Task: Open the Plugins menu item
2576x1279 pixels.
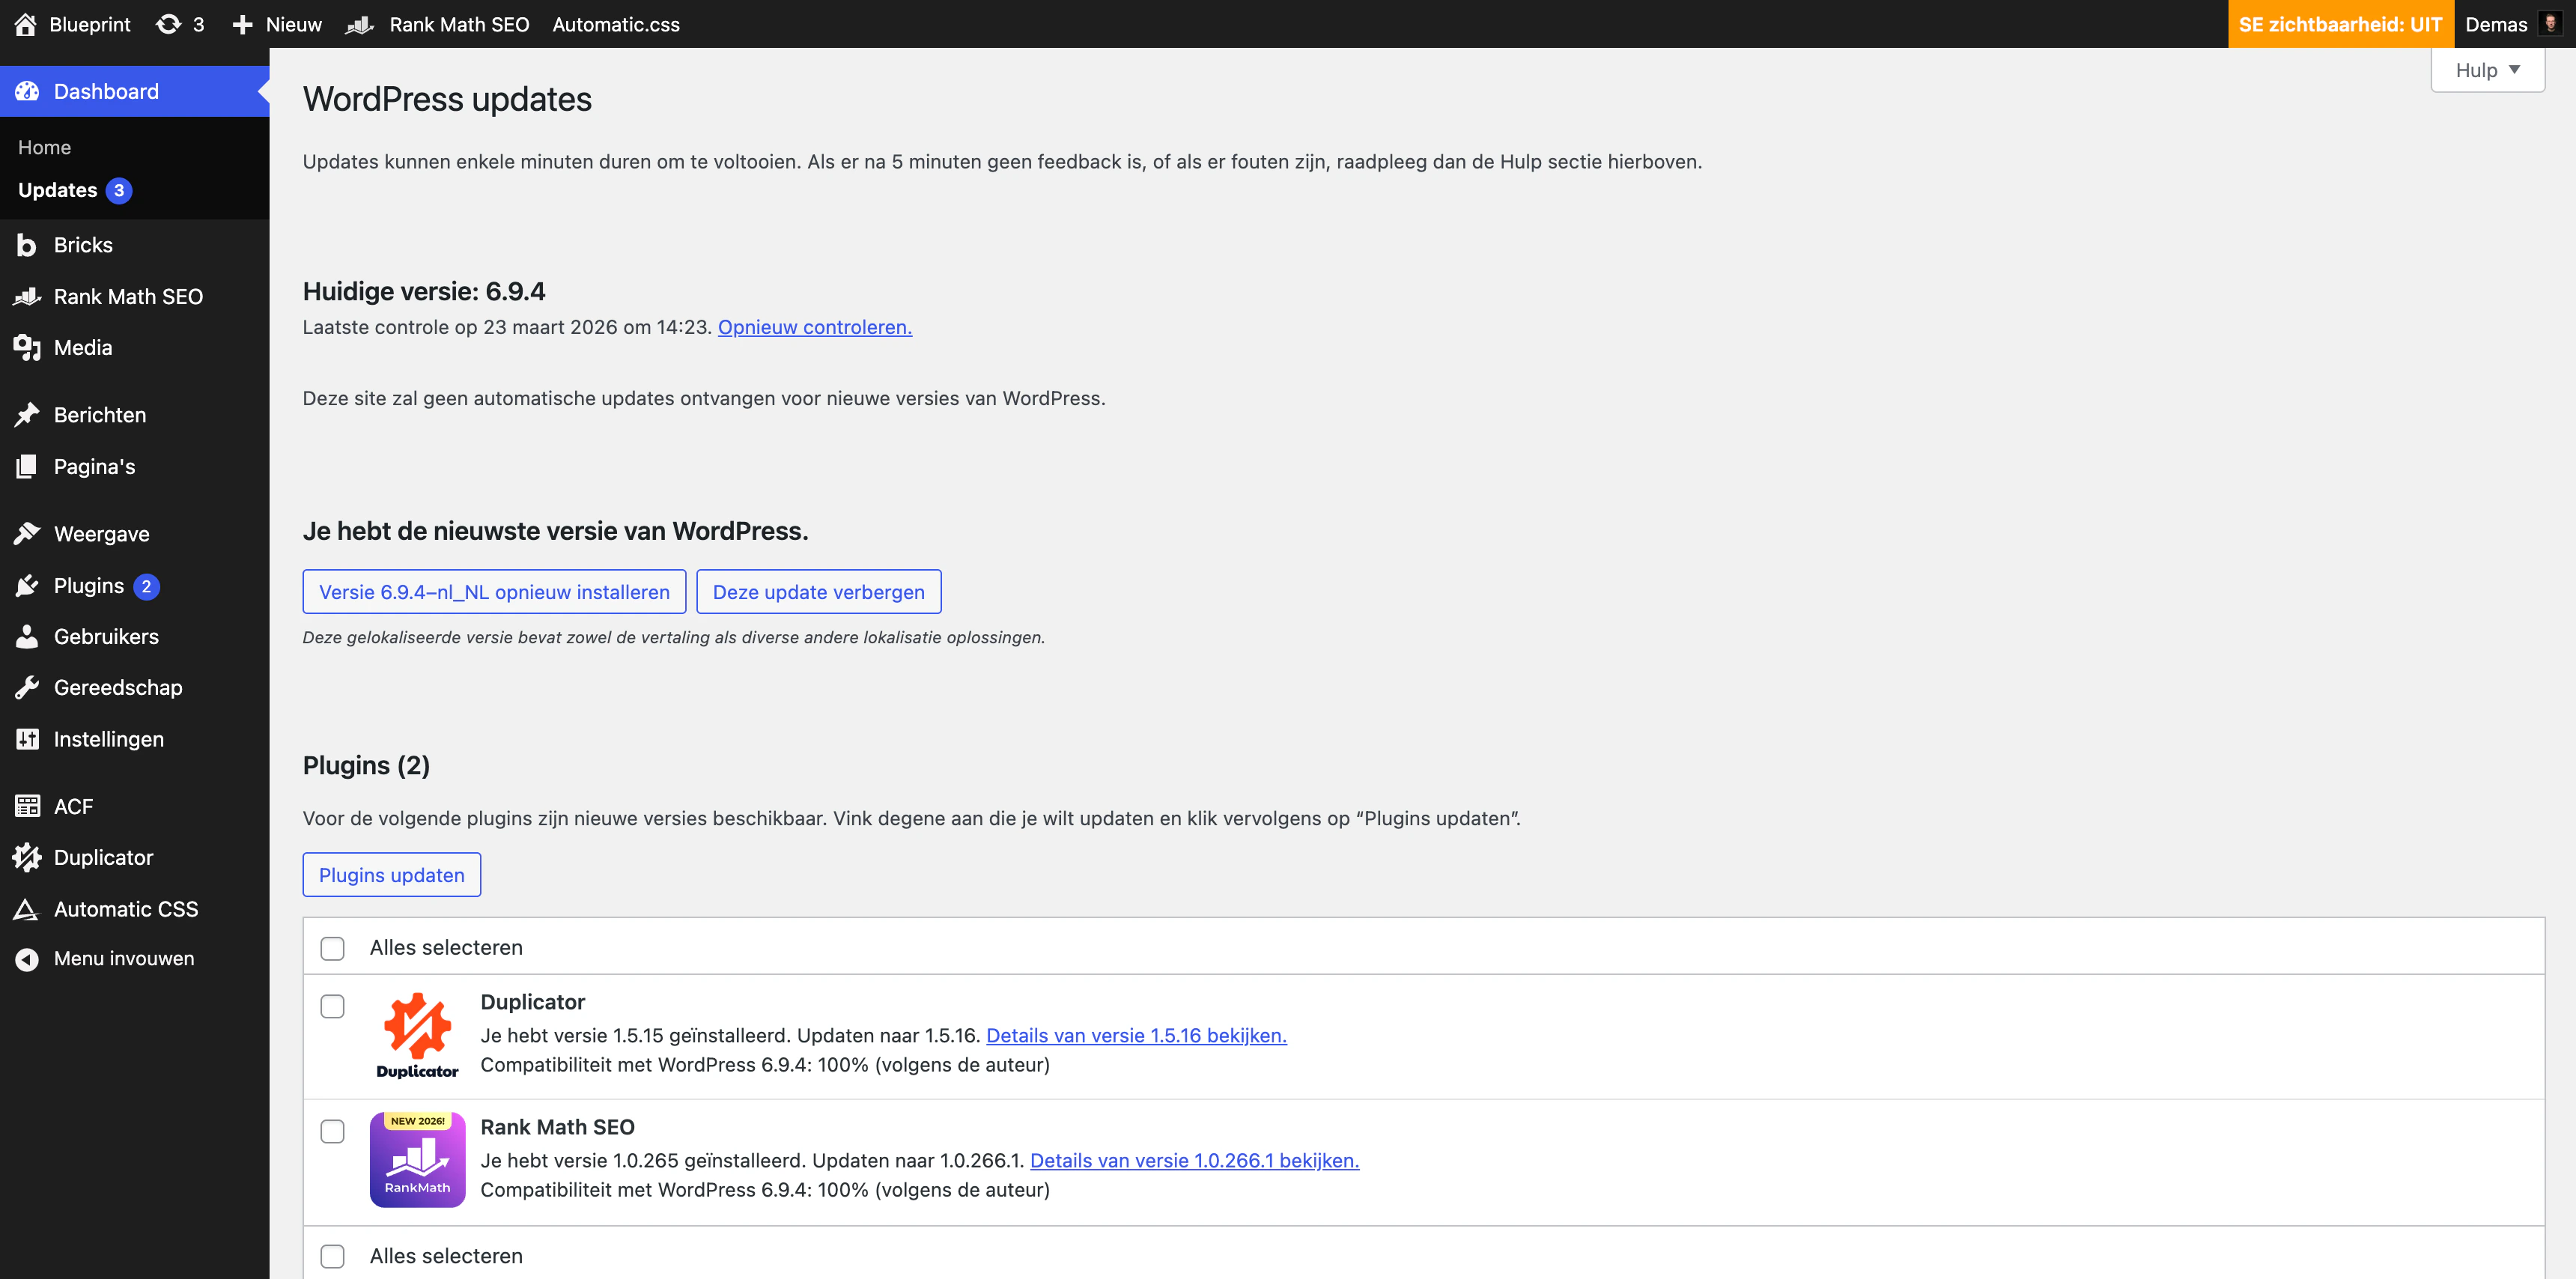Action: tap(89, 586)
